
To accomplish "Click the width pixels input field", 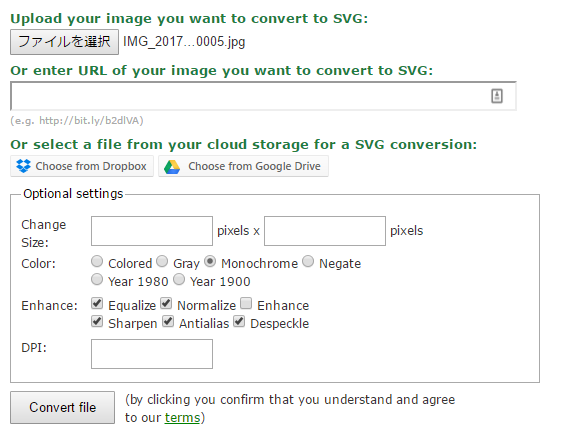I will [x=152, y=231].
